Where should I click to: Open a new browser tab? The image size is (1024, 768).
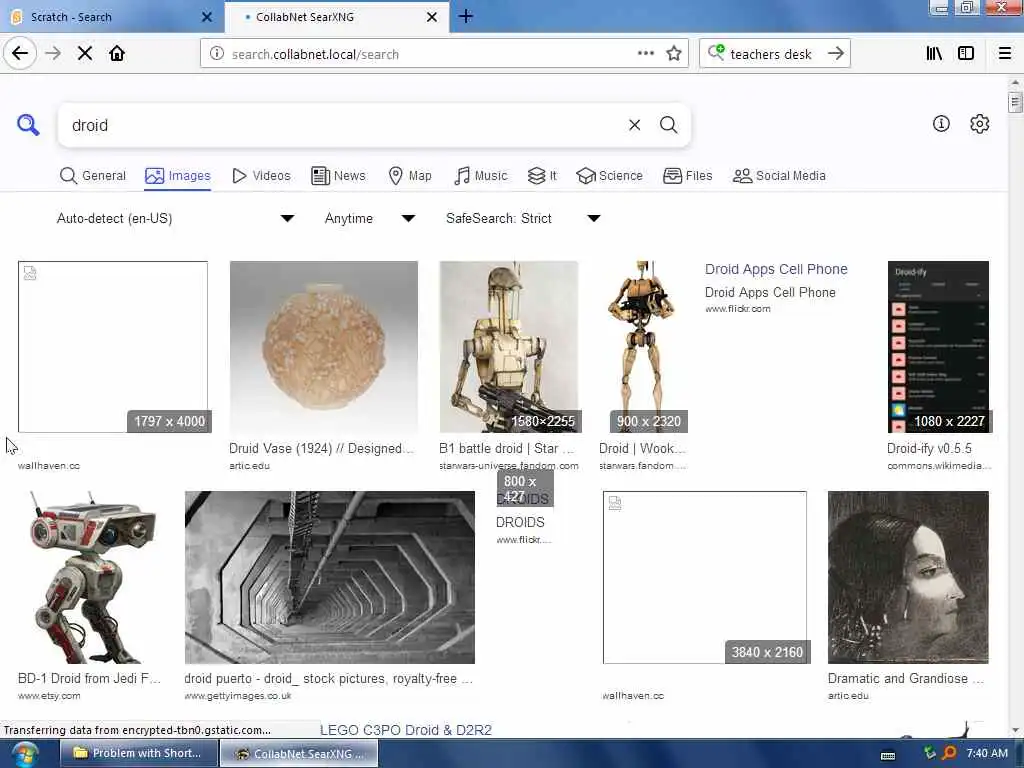click(466, 16)
